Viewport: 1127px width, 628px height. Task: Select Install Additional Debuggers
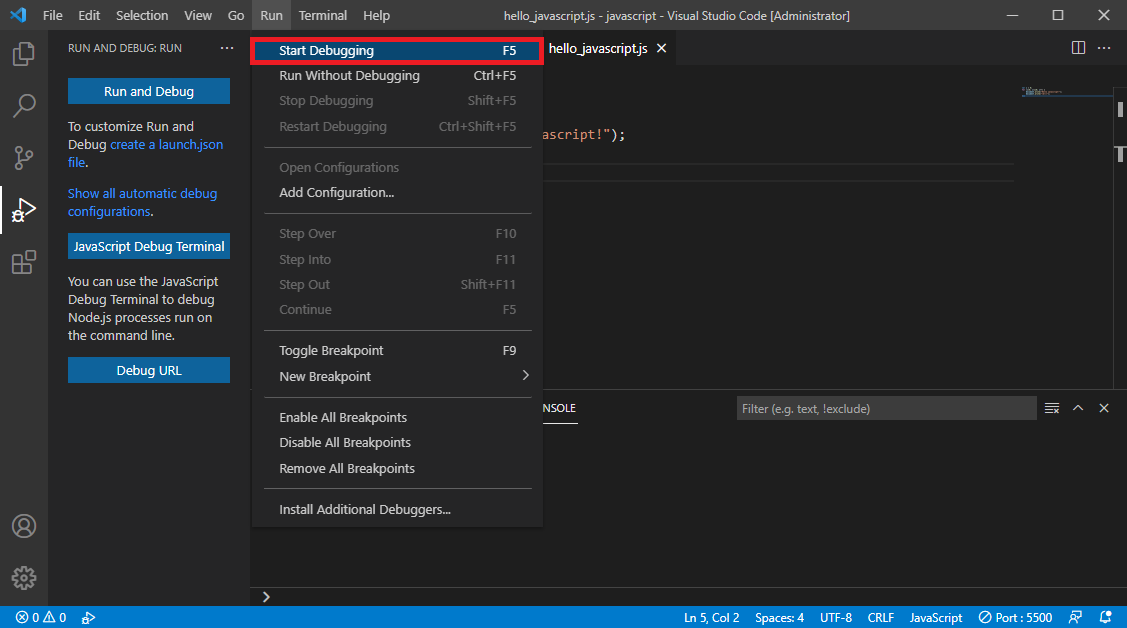tap(397, 509)
